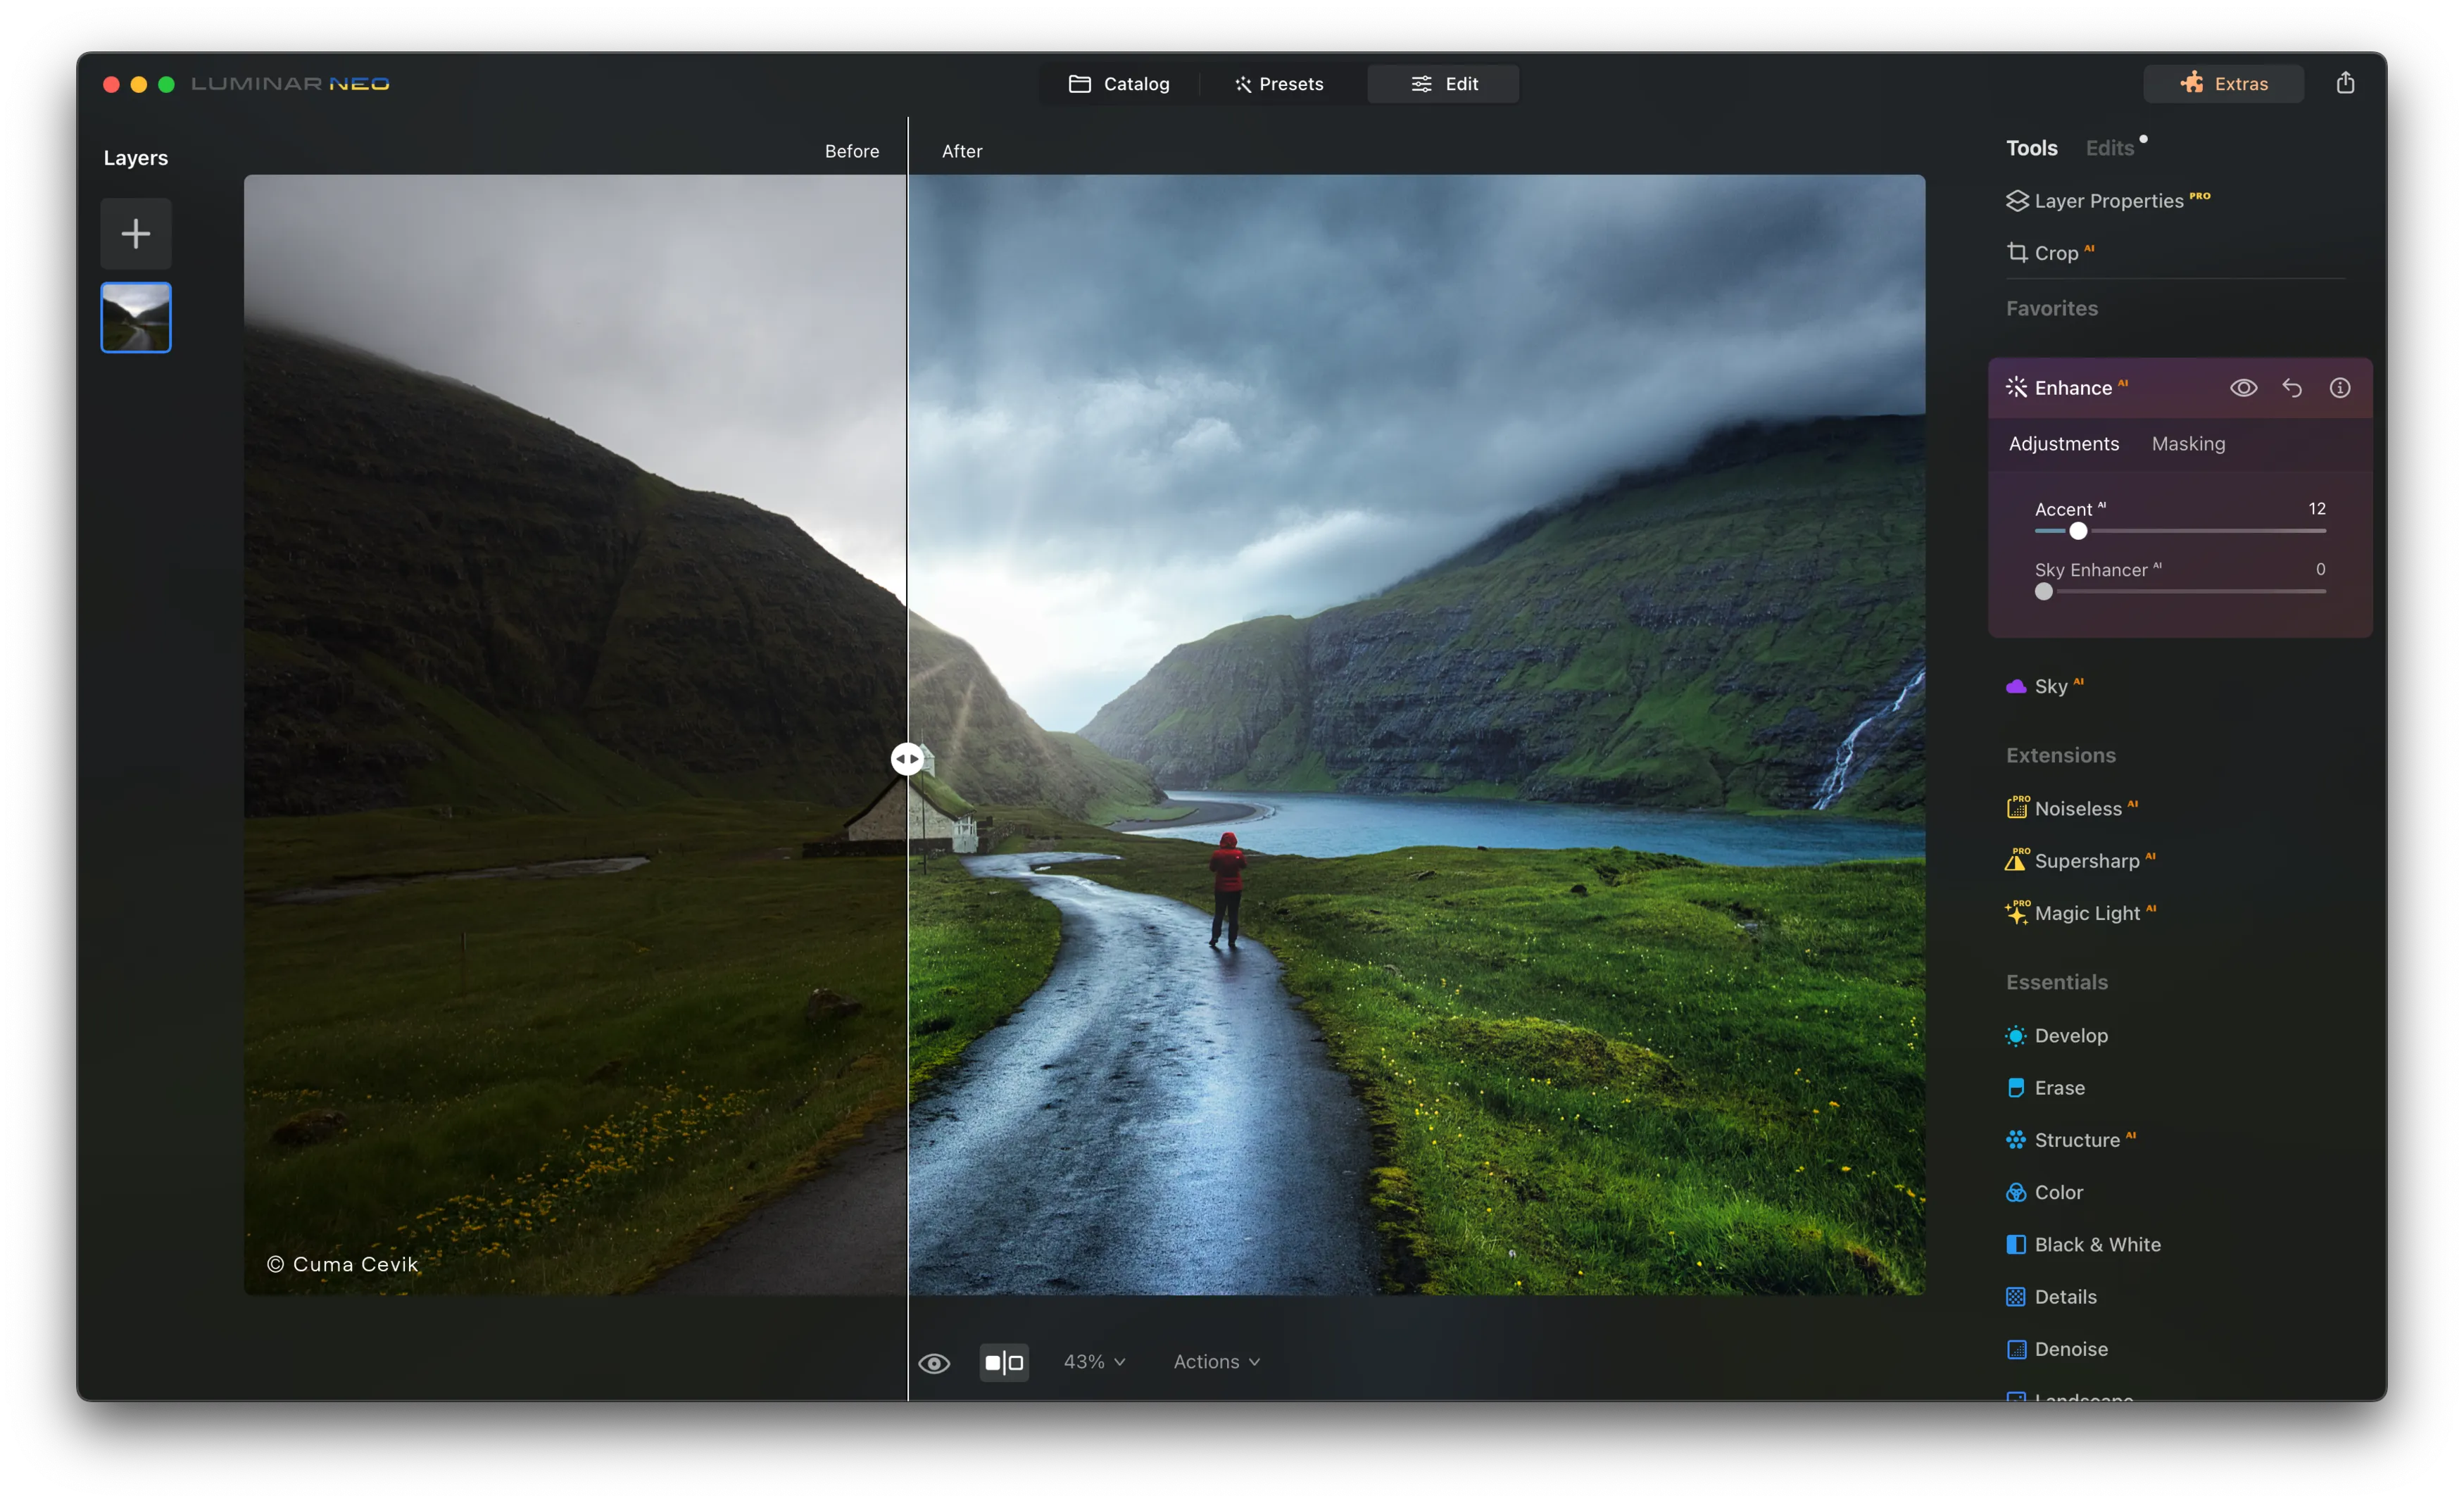Toggle before/after split comparison view
This screenshot has width=2464, height=1503.
click(x=1004, y=1362)
